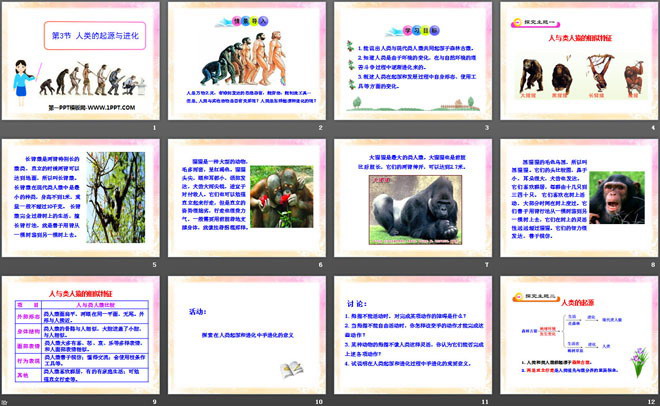The height and width of the screenshot is (406, 660).
Task: Click the slide number 9 label
Action: click(x=154, y=402)
